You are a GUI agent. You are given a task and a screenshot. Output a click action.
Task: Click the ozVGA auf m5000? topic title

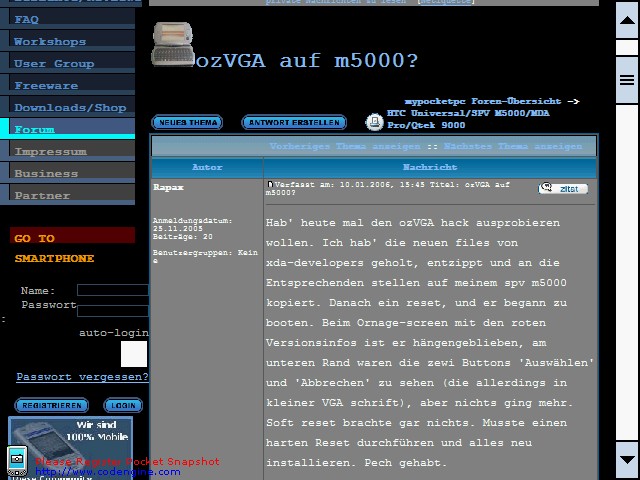click(x=306, y=61)
